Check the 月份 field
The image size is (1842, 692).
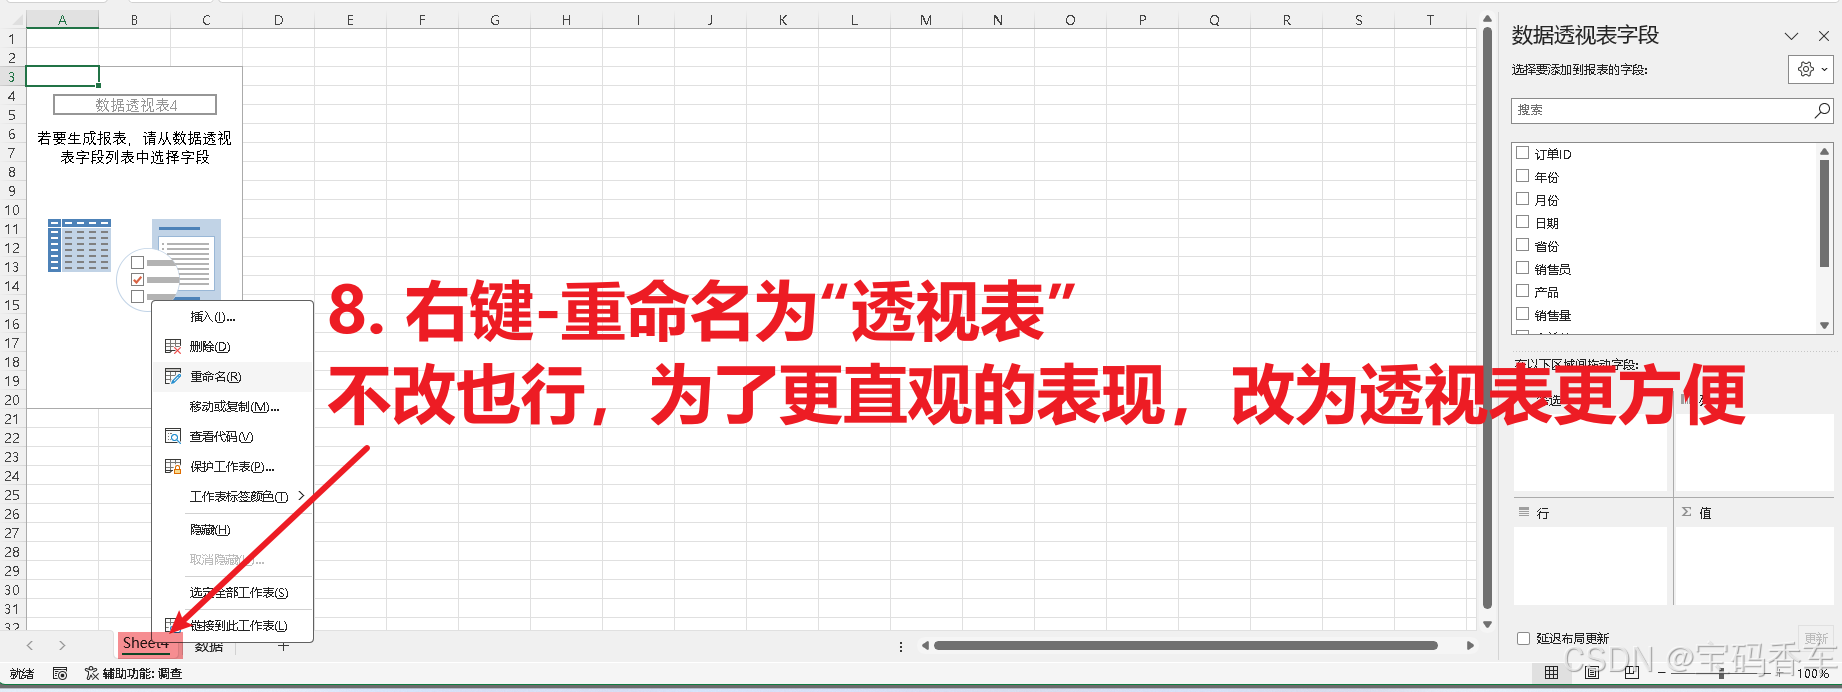point(1522,199)
